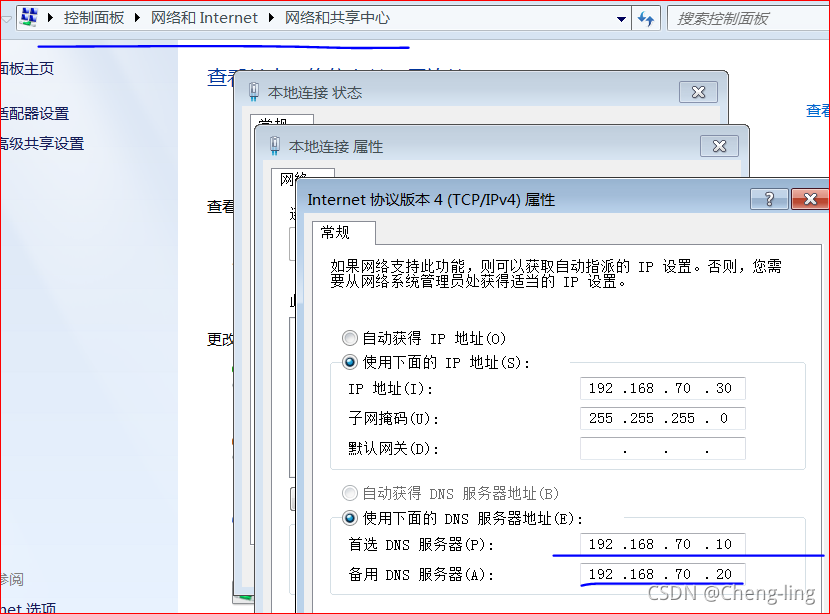Select 使用下面的 IP 地址 radio button

(349, 363)
